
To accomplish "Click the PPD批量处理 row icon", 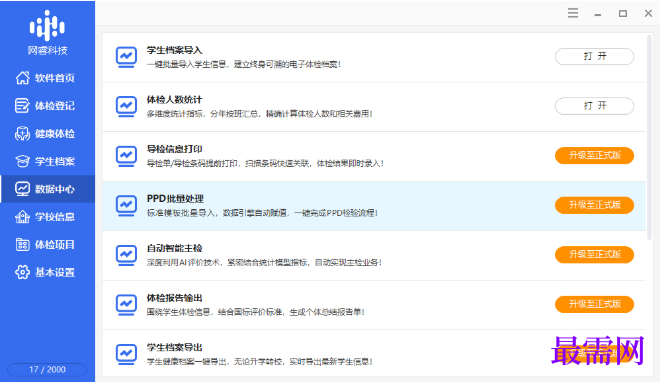I will [x=126, y=206].
